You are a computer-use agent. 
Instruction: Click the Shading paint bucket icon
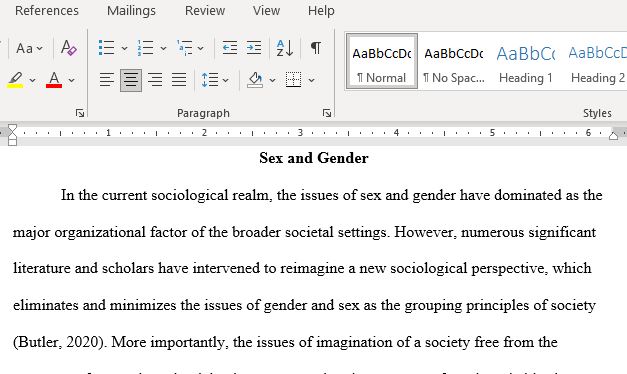click(255, 80)
